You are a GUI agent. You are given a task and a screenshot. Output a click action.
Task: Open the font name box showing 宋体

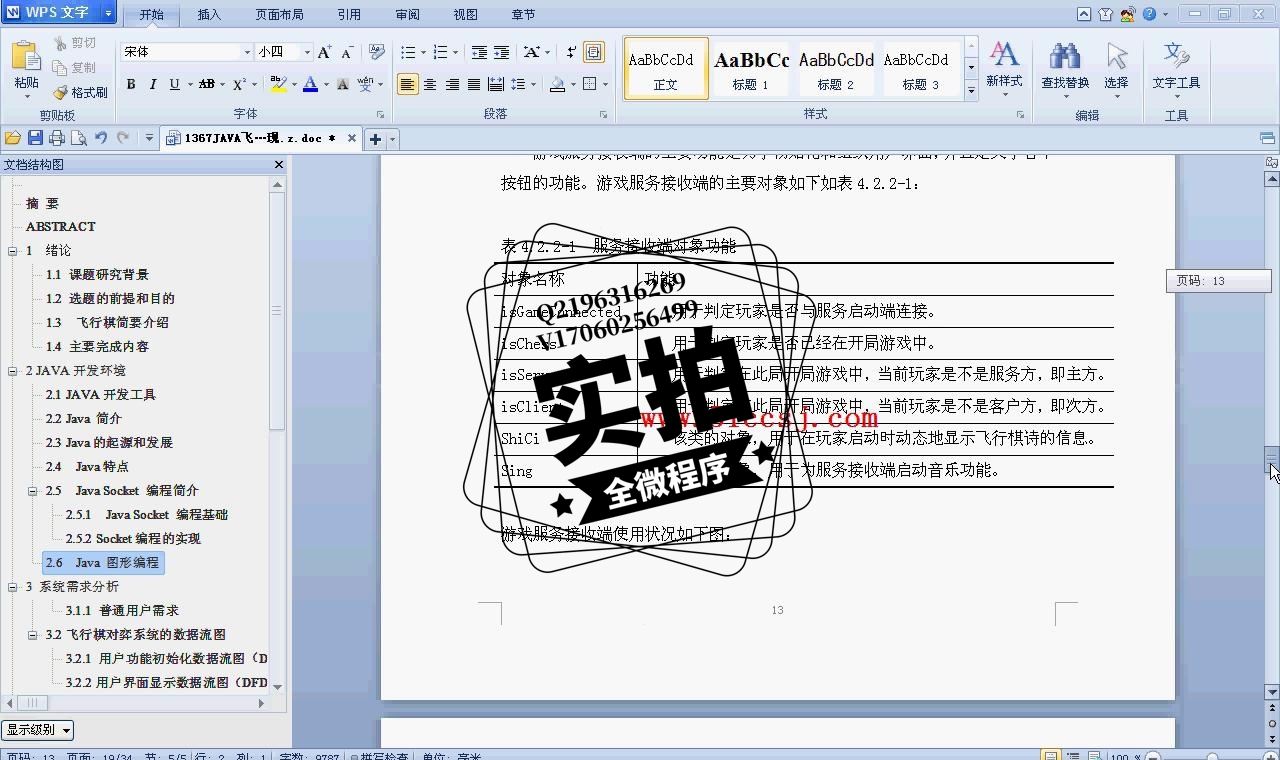187,52
